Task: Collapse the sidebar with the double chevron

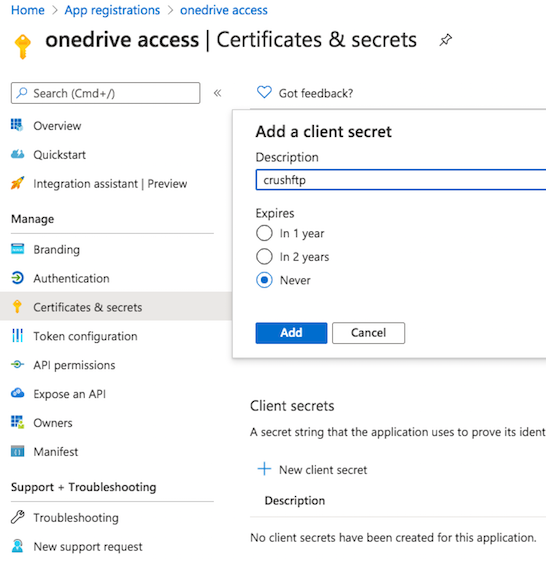Action: point(217,93)
